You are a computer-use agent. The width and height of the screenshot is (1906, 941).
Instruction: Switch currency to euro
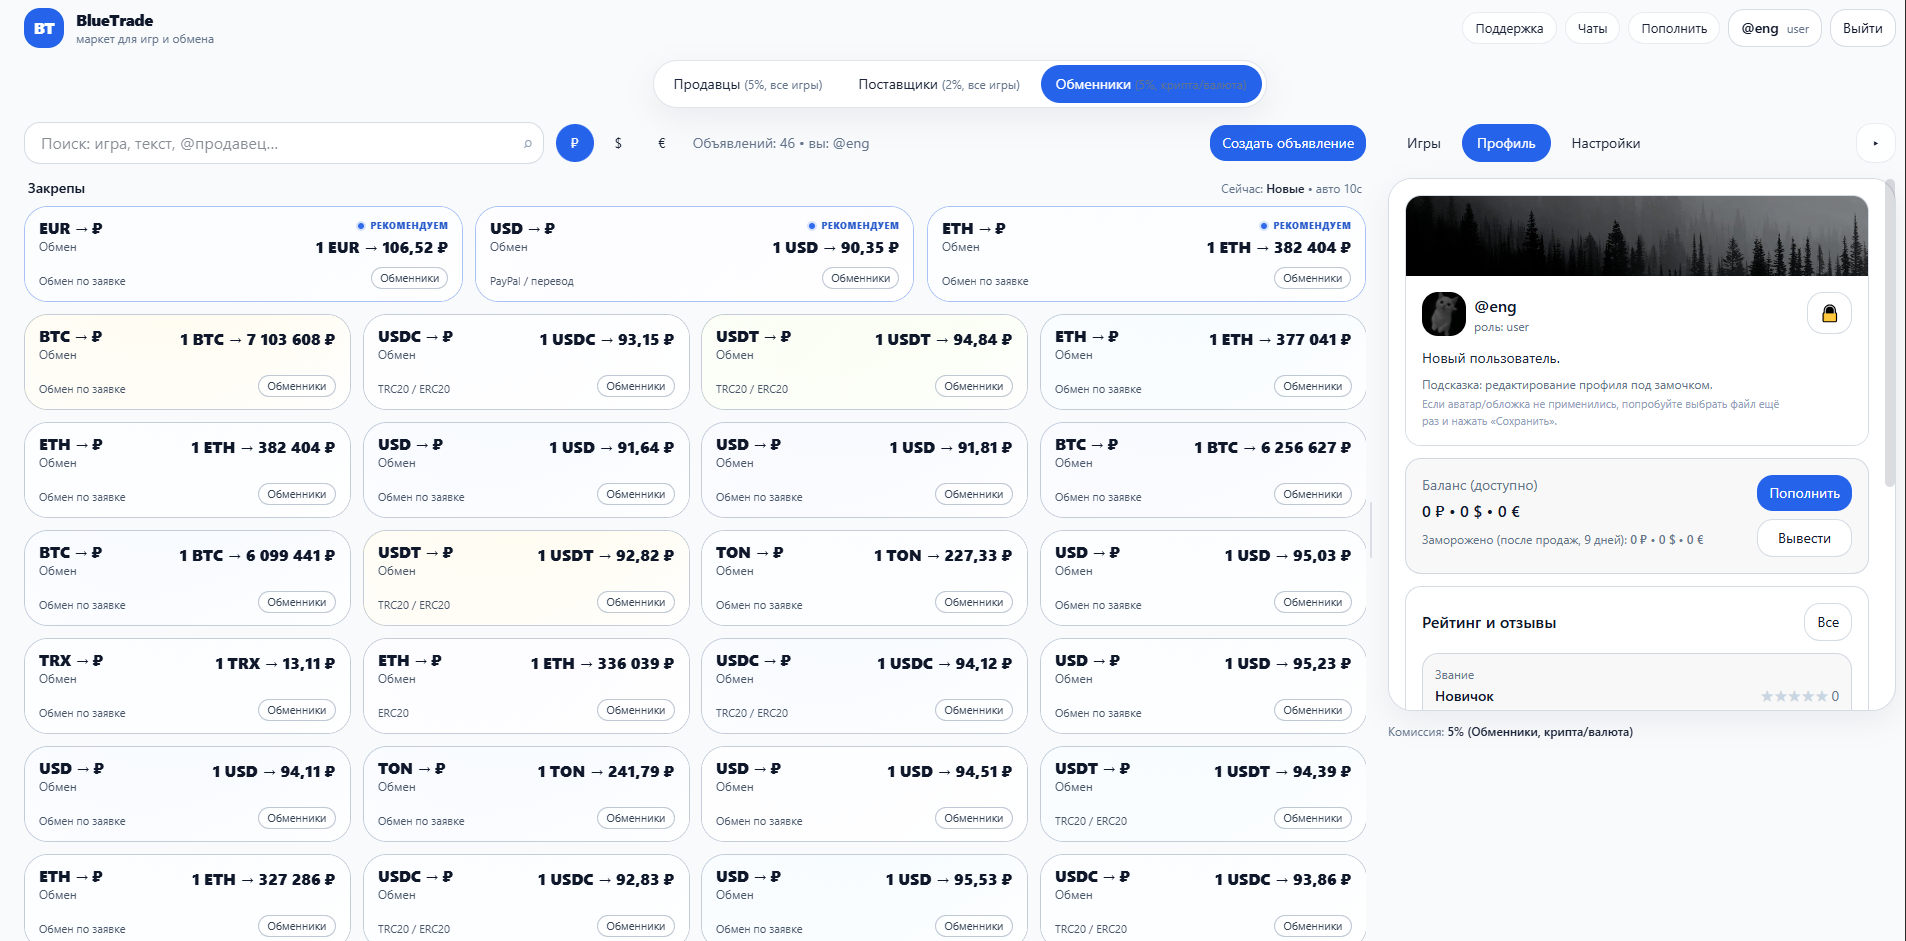tap(661, 143)
